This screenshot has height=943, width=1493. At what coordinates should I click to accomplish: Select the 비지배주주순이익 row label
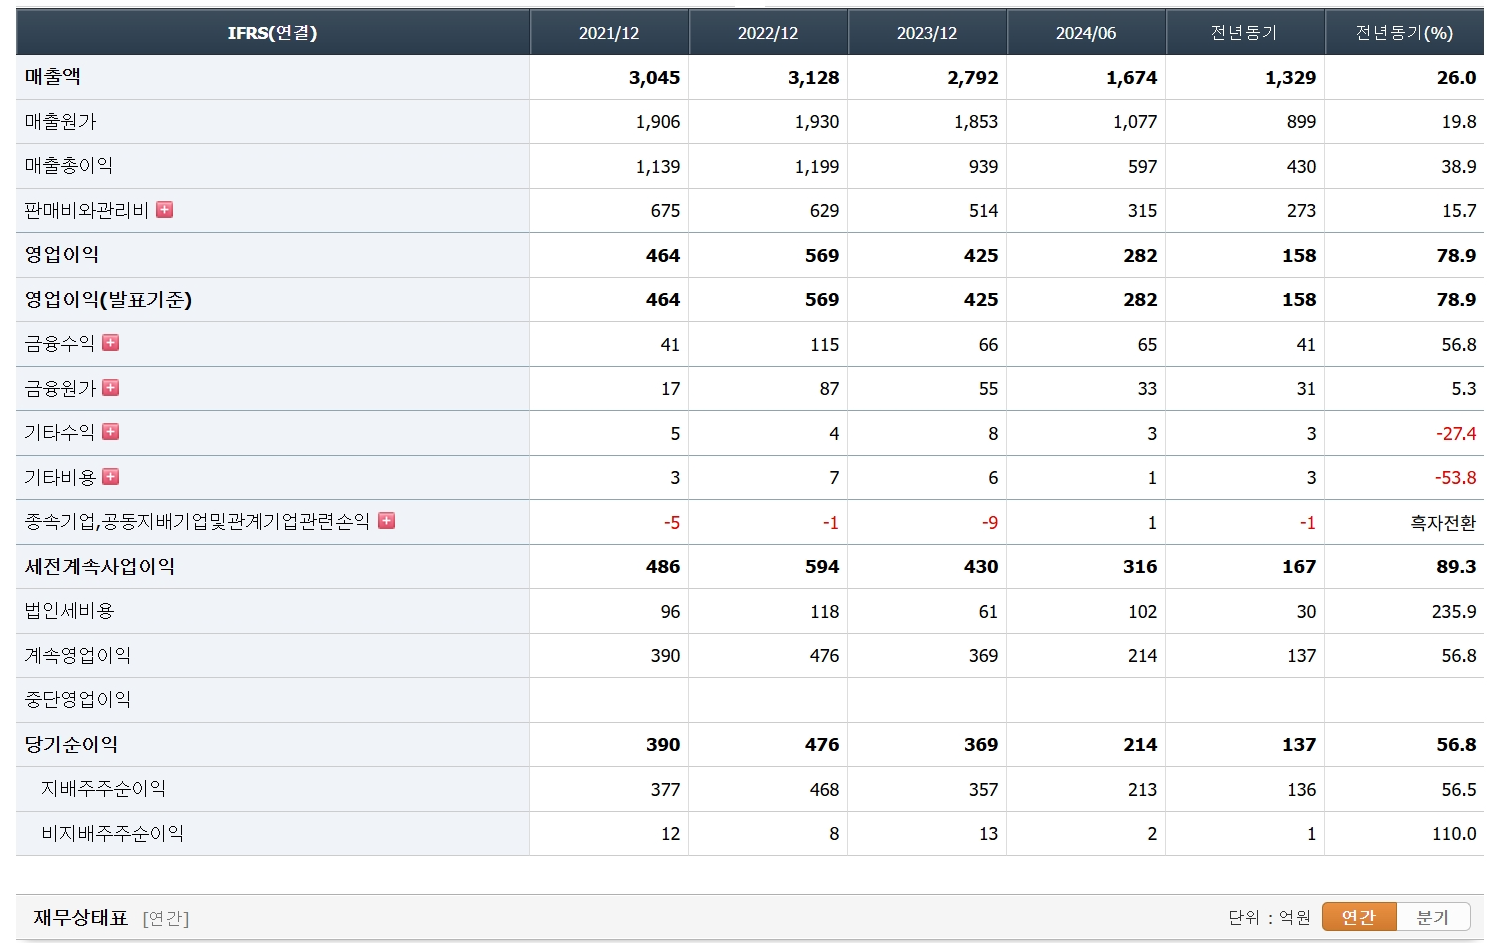point(112,834)
